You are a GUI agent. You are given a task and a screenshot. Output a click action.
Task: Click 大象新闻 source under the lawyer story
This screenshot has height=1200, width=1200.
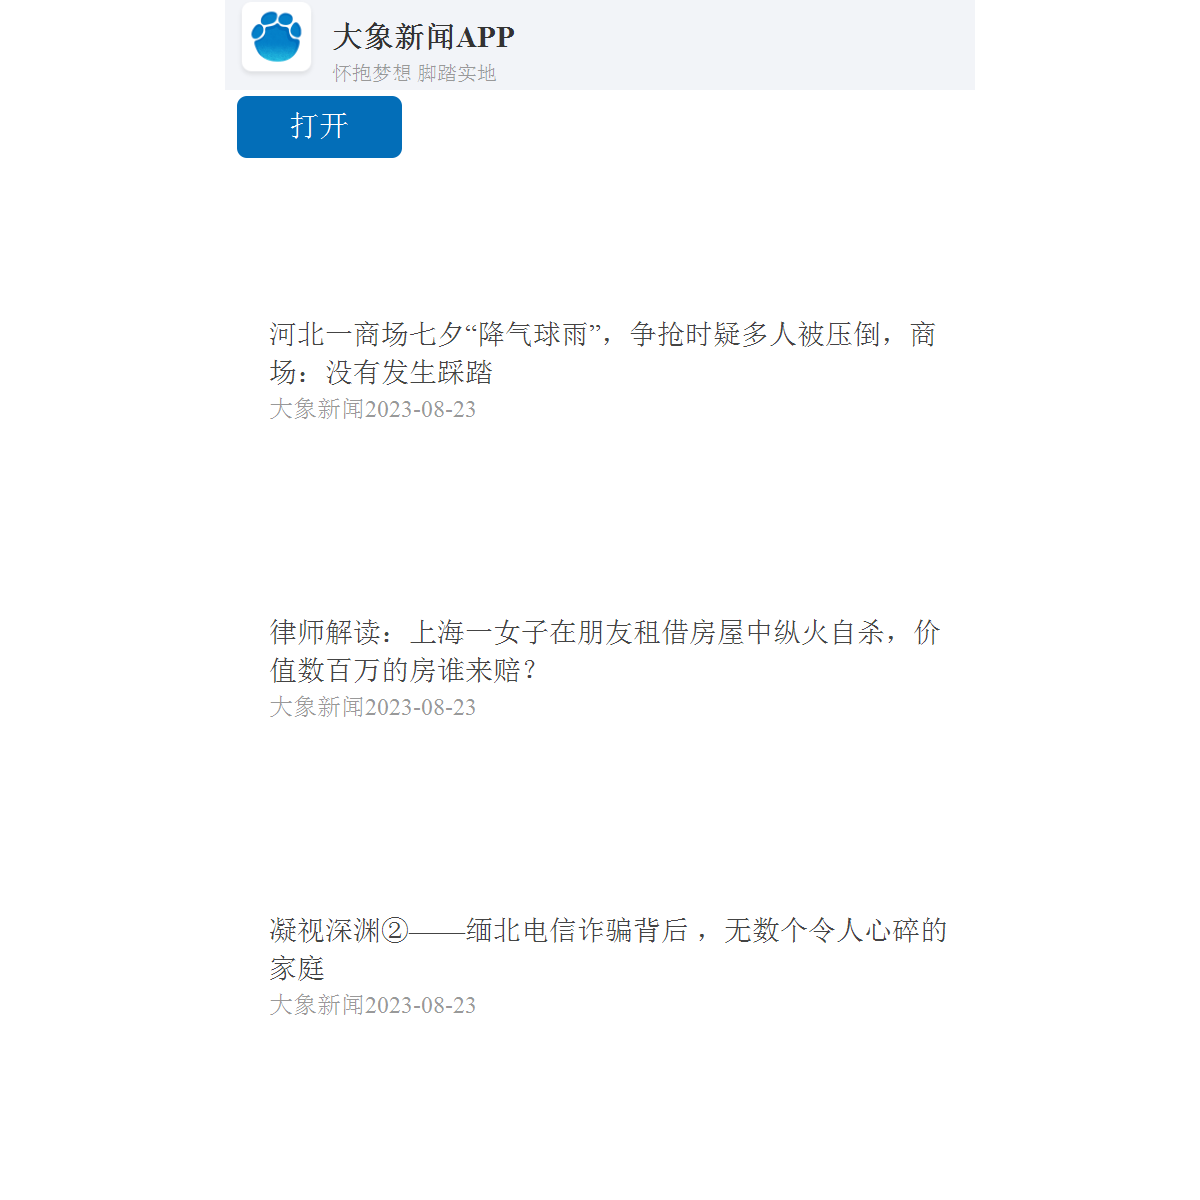point(317,707)
